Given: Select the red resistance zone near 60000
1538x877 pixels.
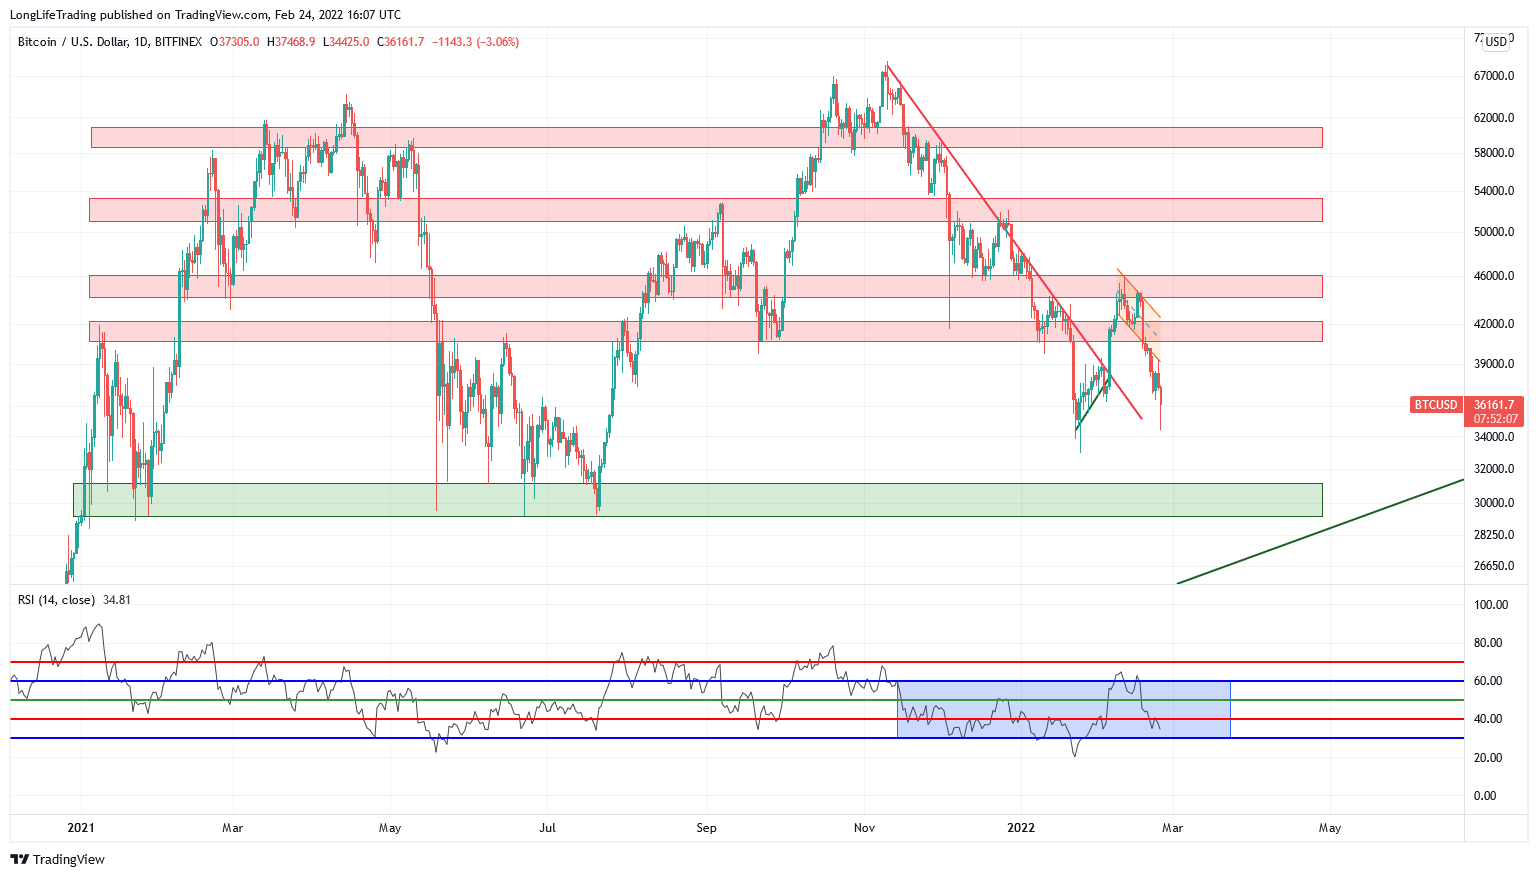Looking at the screenshot, I should [706, 137].
